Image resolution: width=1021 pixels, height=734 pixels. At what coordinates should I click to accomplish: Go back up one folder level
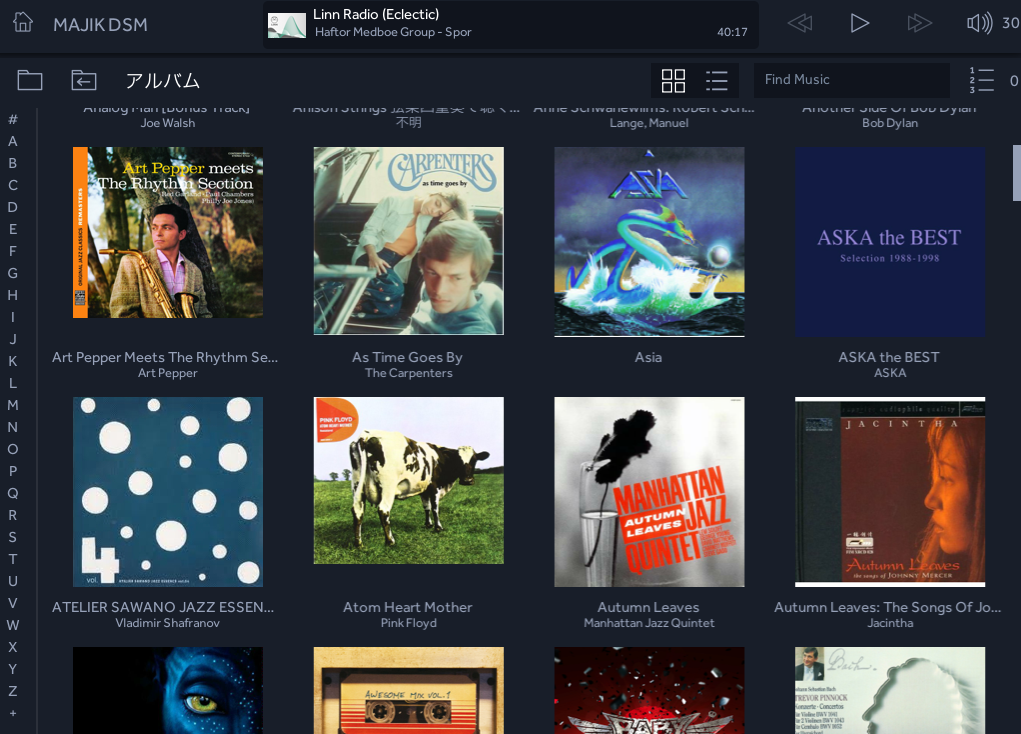point(84,80)
